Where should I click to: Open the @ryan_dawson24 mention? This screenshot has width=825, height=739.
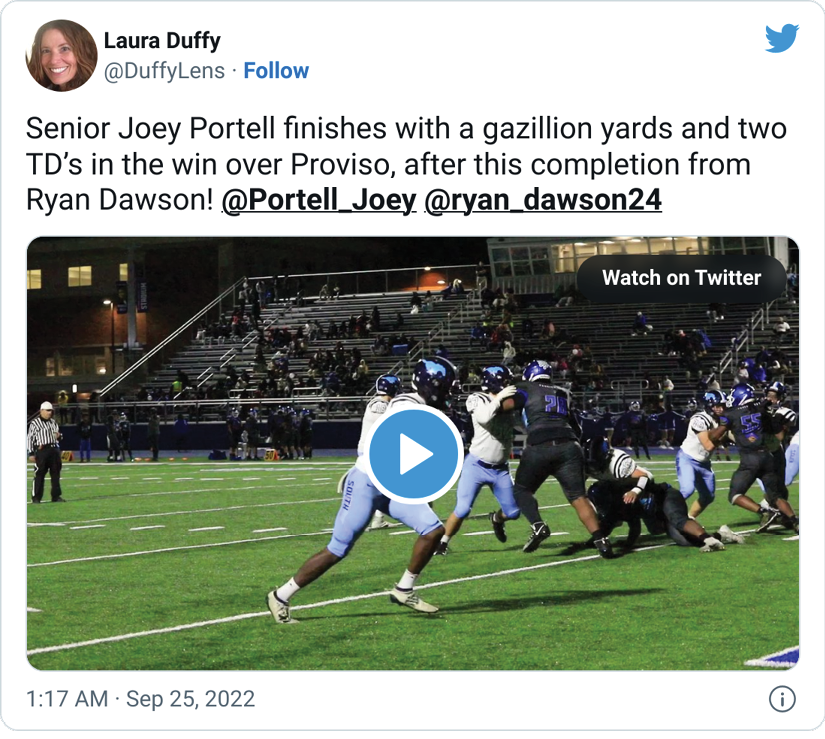[x=543, y=200]
